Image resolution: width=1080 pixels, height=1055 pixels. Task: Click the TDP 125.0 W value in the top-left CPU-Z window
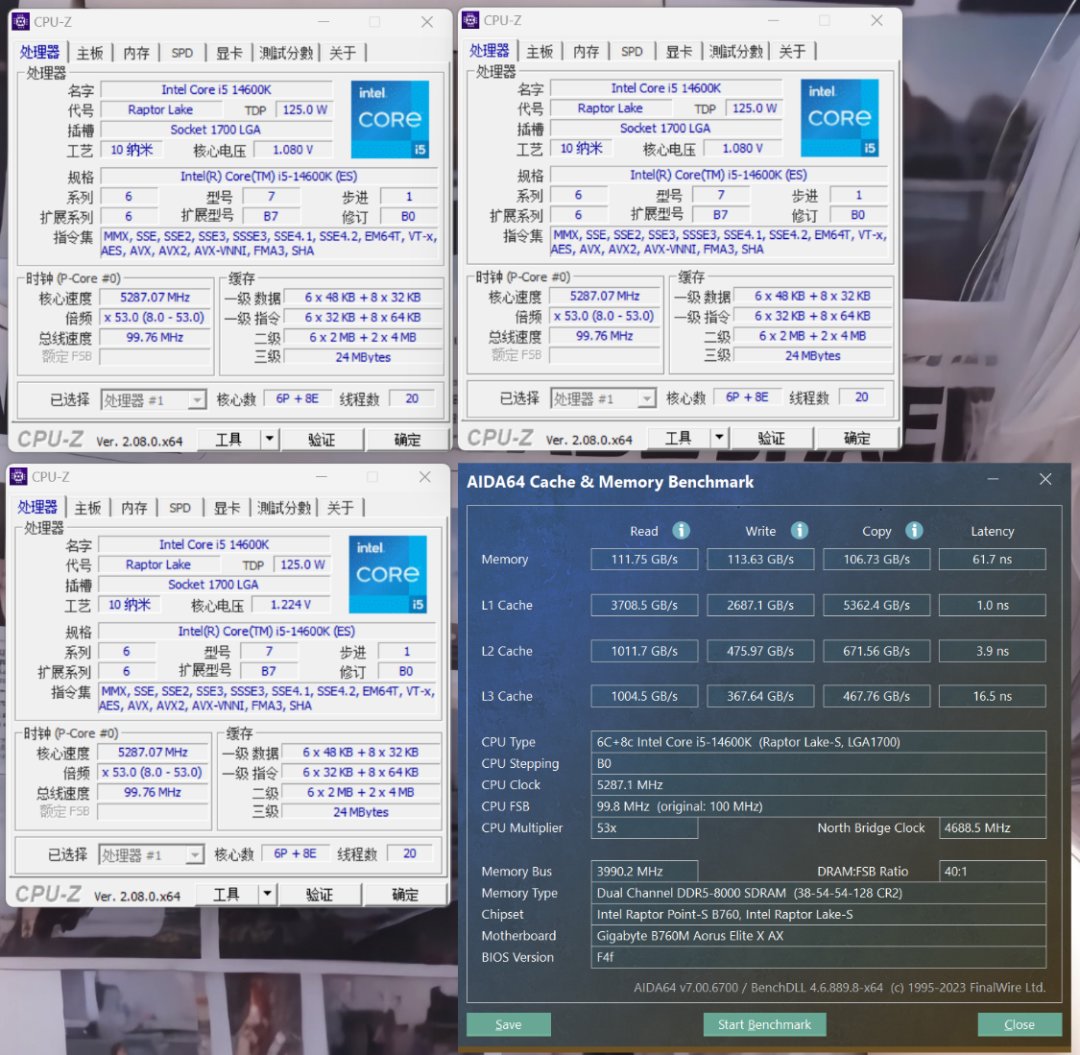[304, 109]
